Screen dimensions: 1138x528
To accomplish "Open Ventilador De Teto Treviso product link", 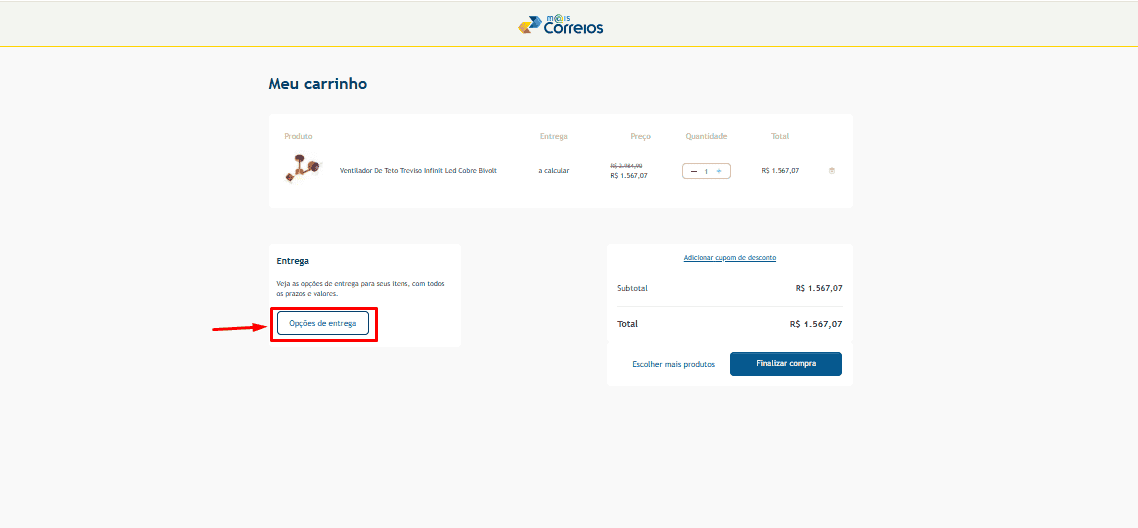I will [418, 171].
